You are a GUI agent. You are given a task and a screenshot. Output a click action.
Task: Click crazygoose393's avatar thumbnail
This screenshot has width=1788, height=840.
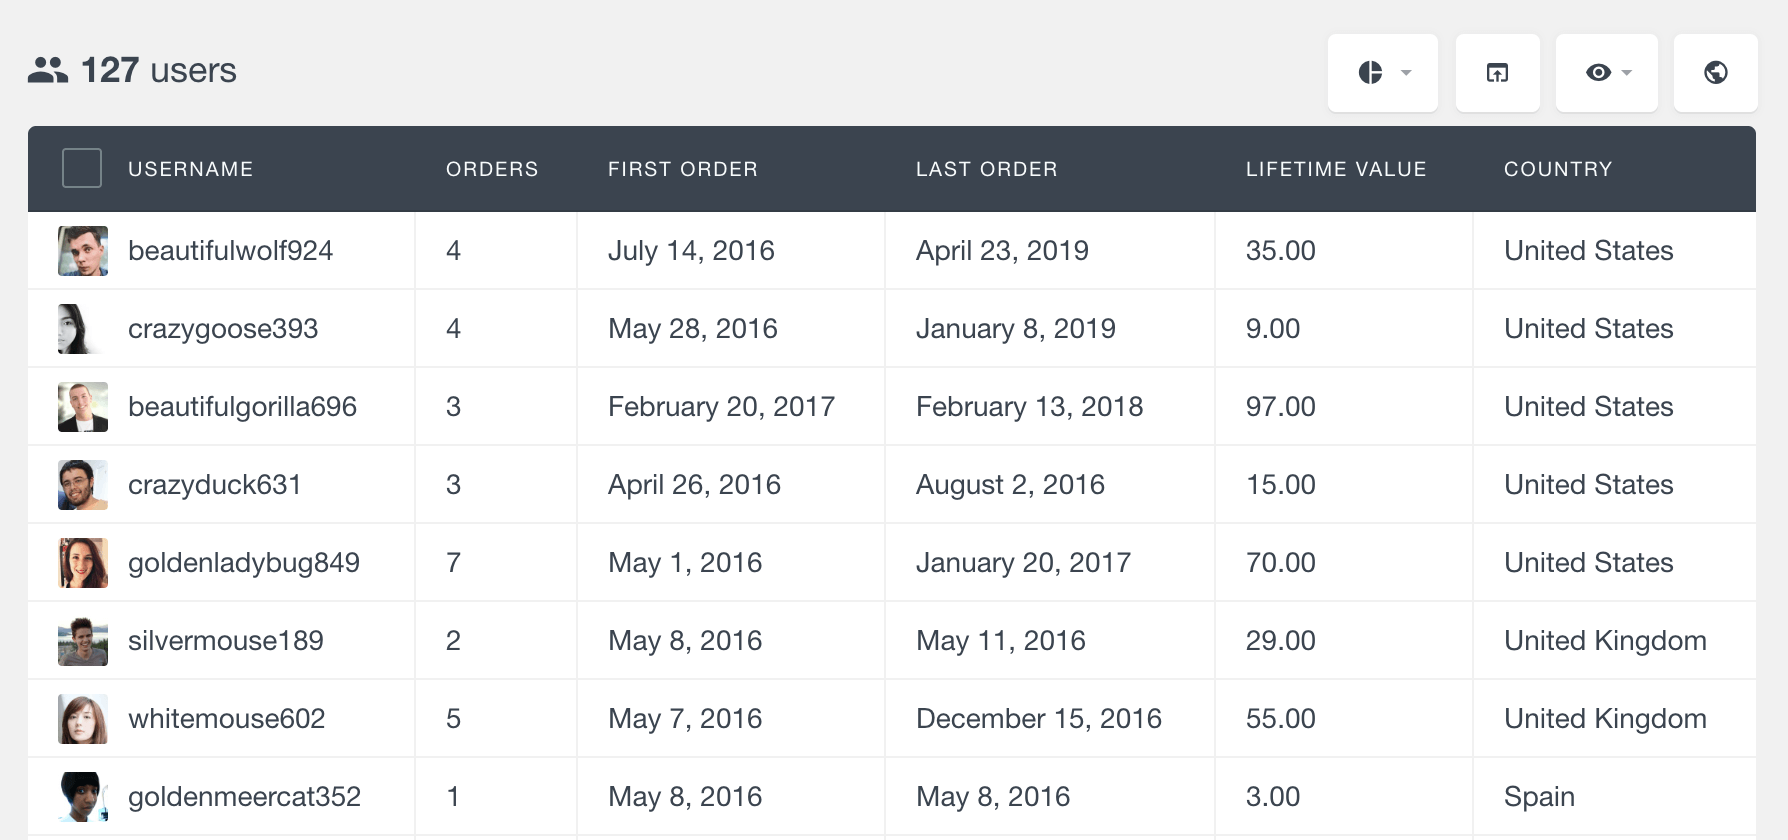click(83, 329)
